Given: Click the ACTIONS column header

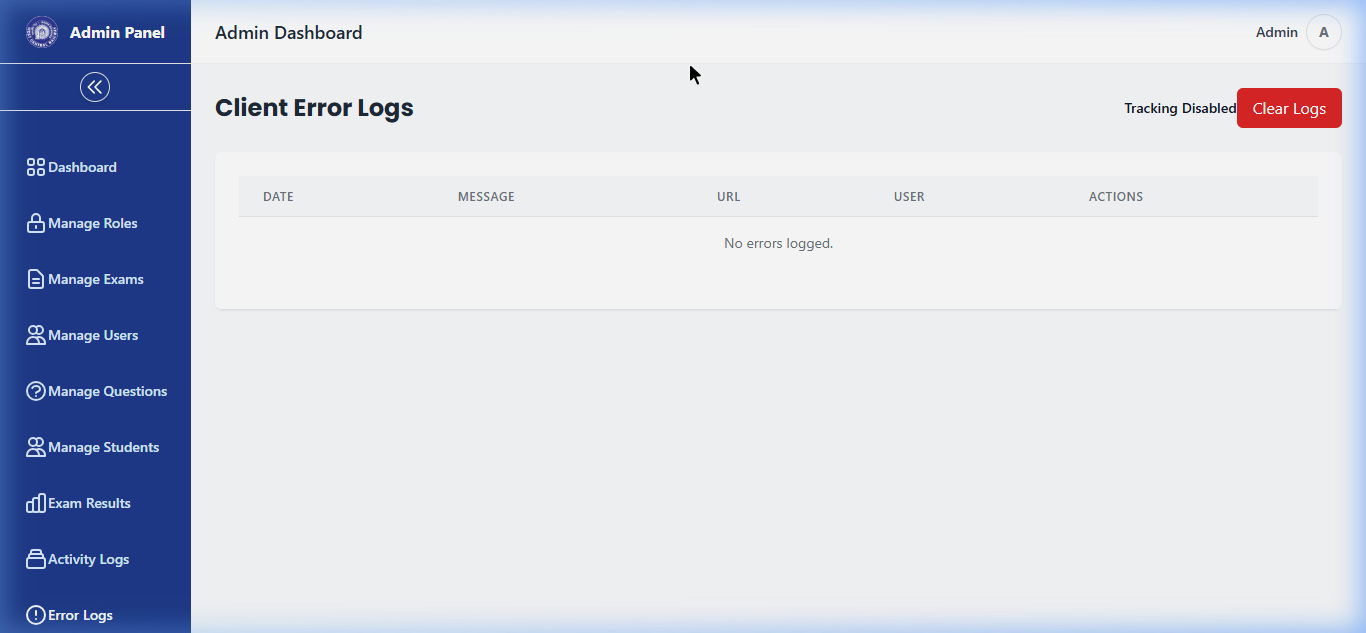Looking at the screenshot, I should pyautogui.click(x=1116, y=197).
